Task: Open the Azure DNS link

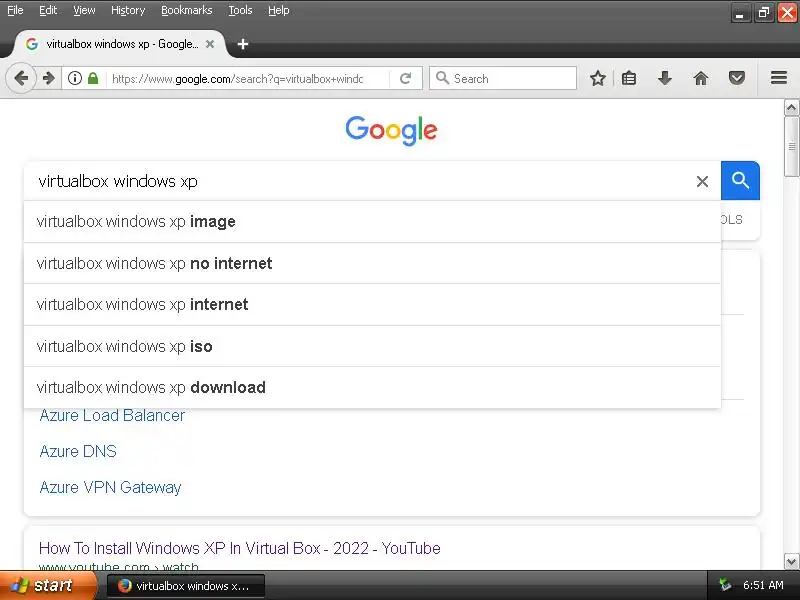Action: coord(78,452)
